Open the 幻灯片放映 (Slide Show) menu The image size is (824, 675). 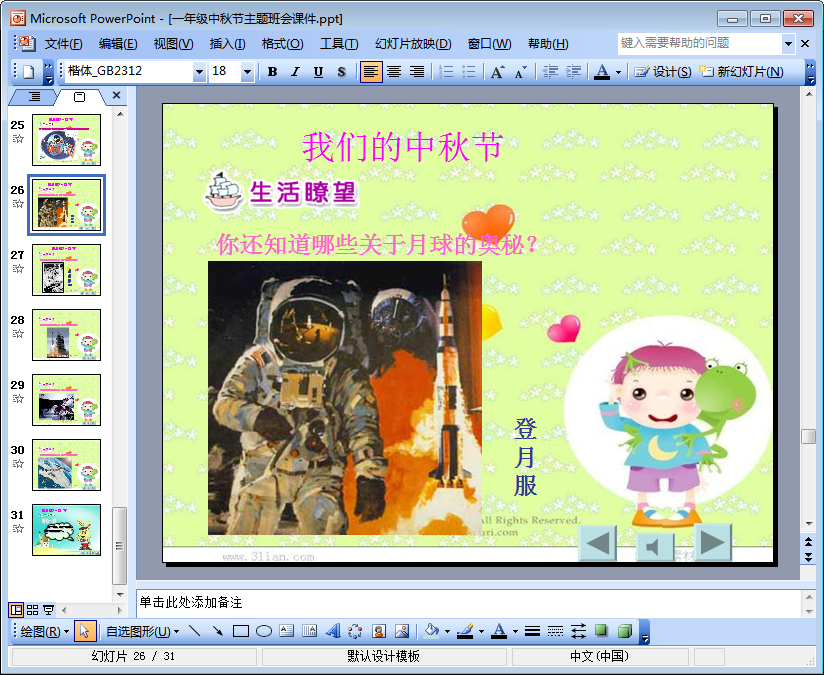[x=412, y=44]
